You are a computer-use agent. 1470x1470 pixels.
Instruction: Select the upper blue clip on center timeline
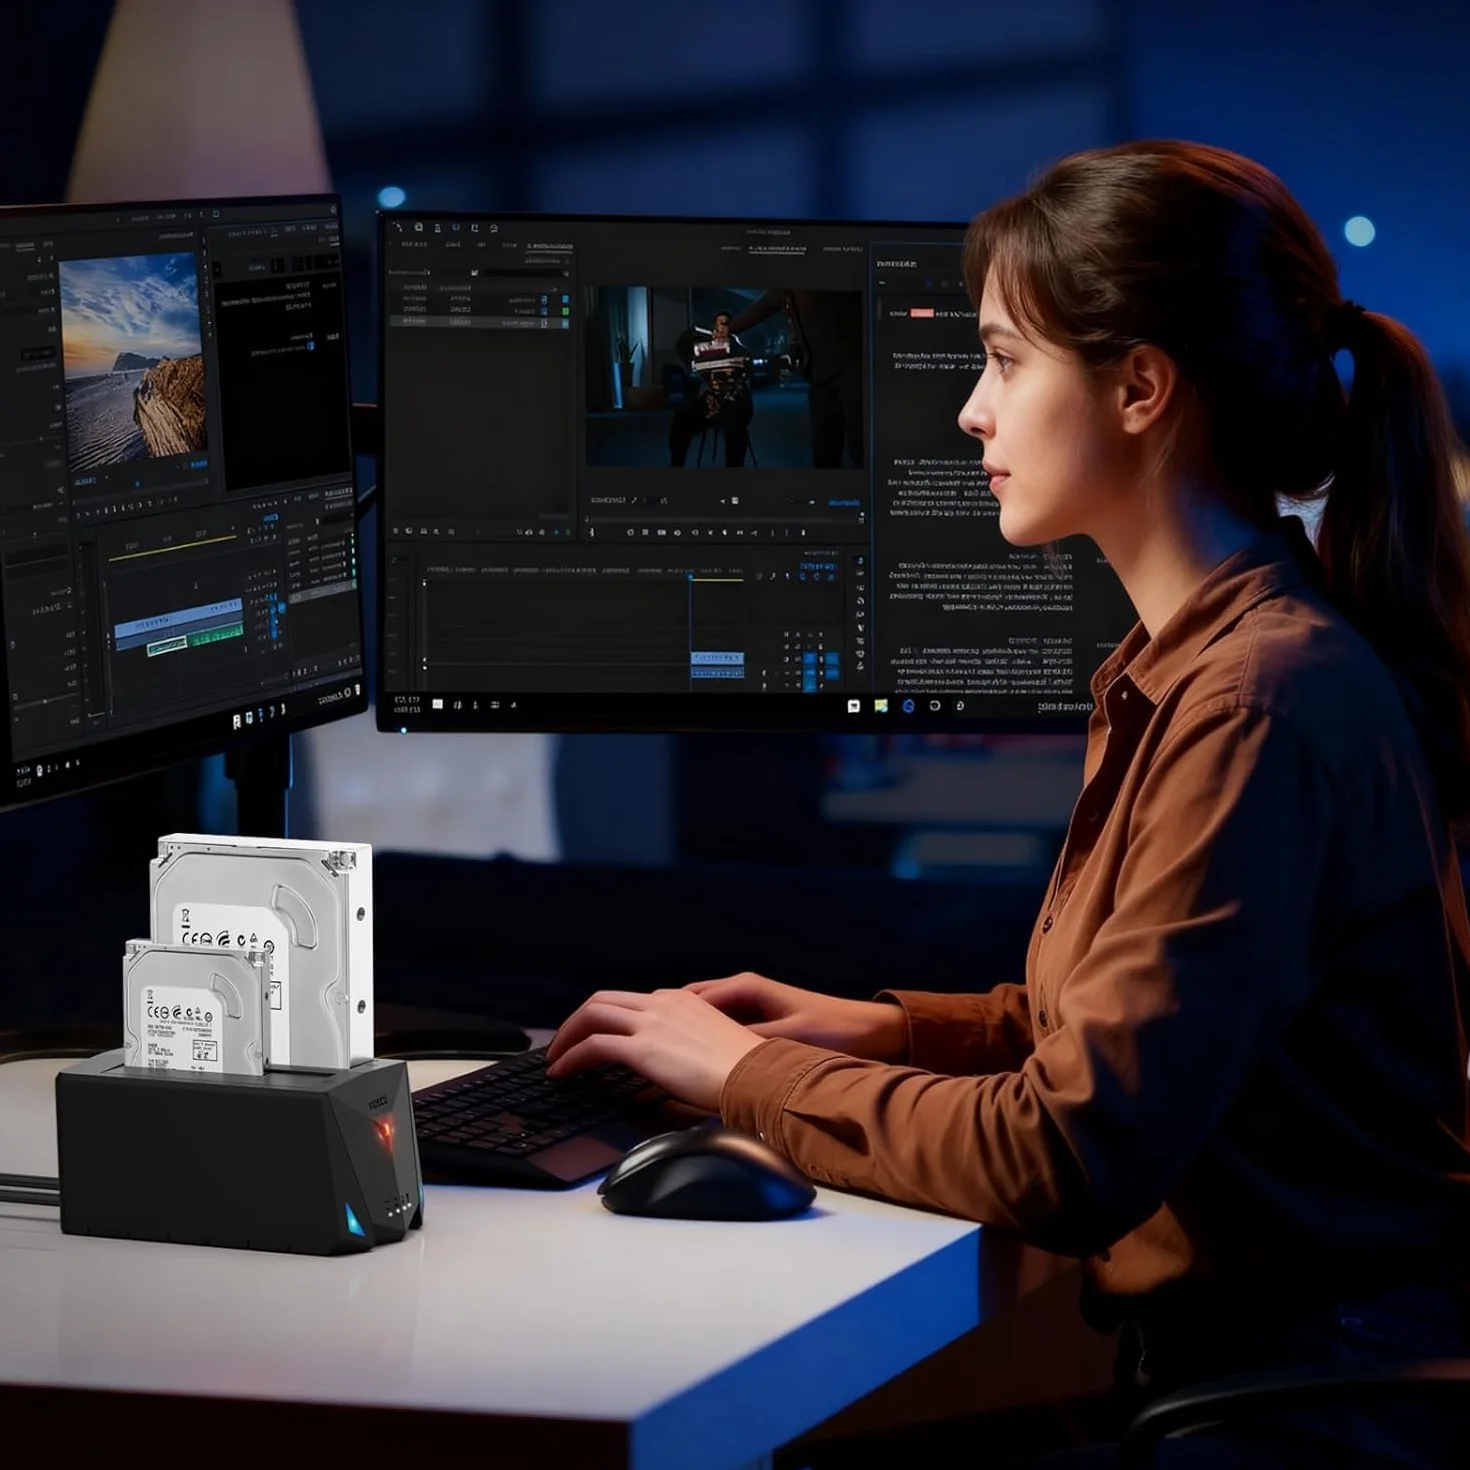pyautogui.click(x=717, y=658)
